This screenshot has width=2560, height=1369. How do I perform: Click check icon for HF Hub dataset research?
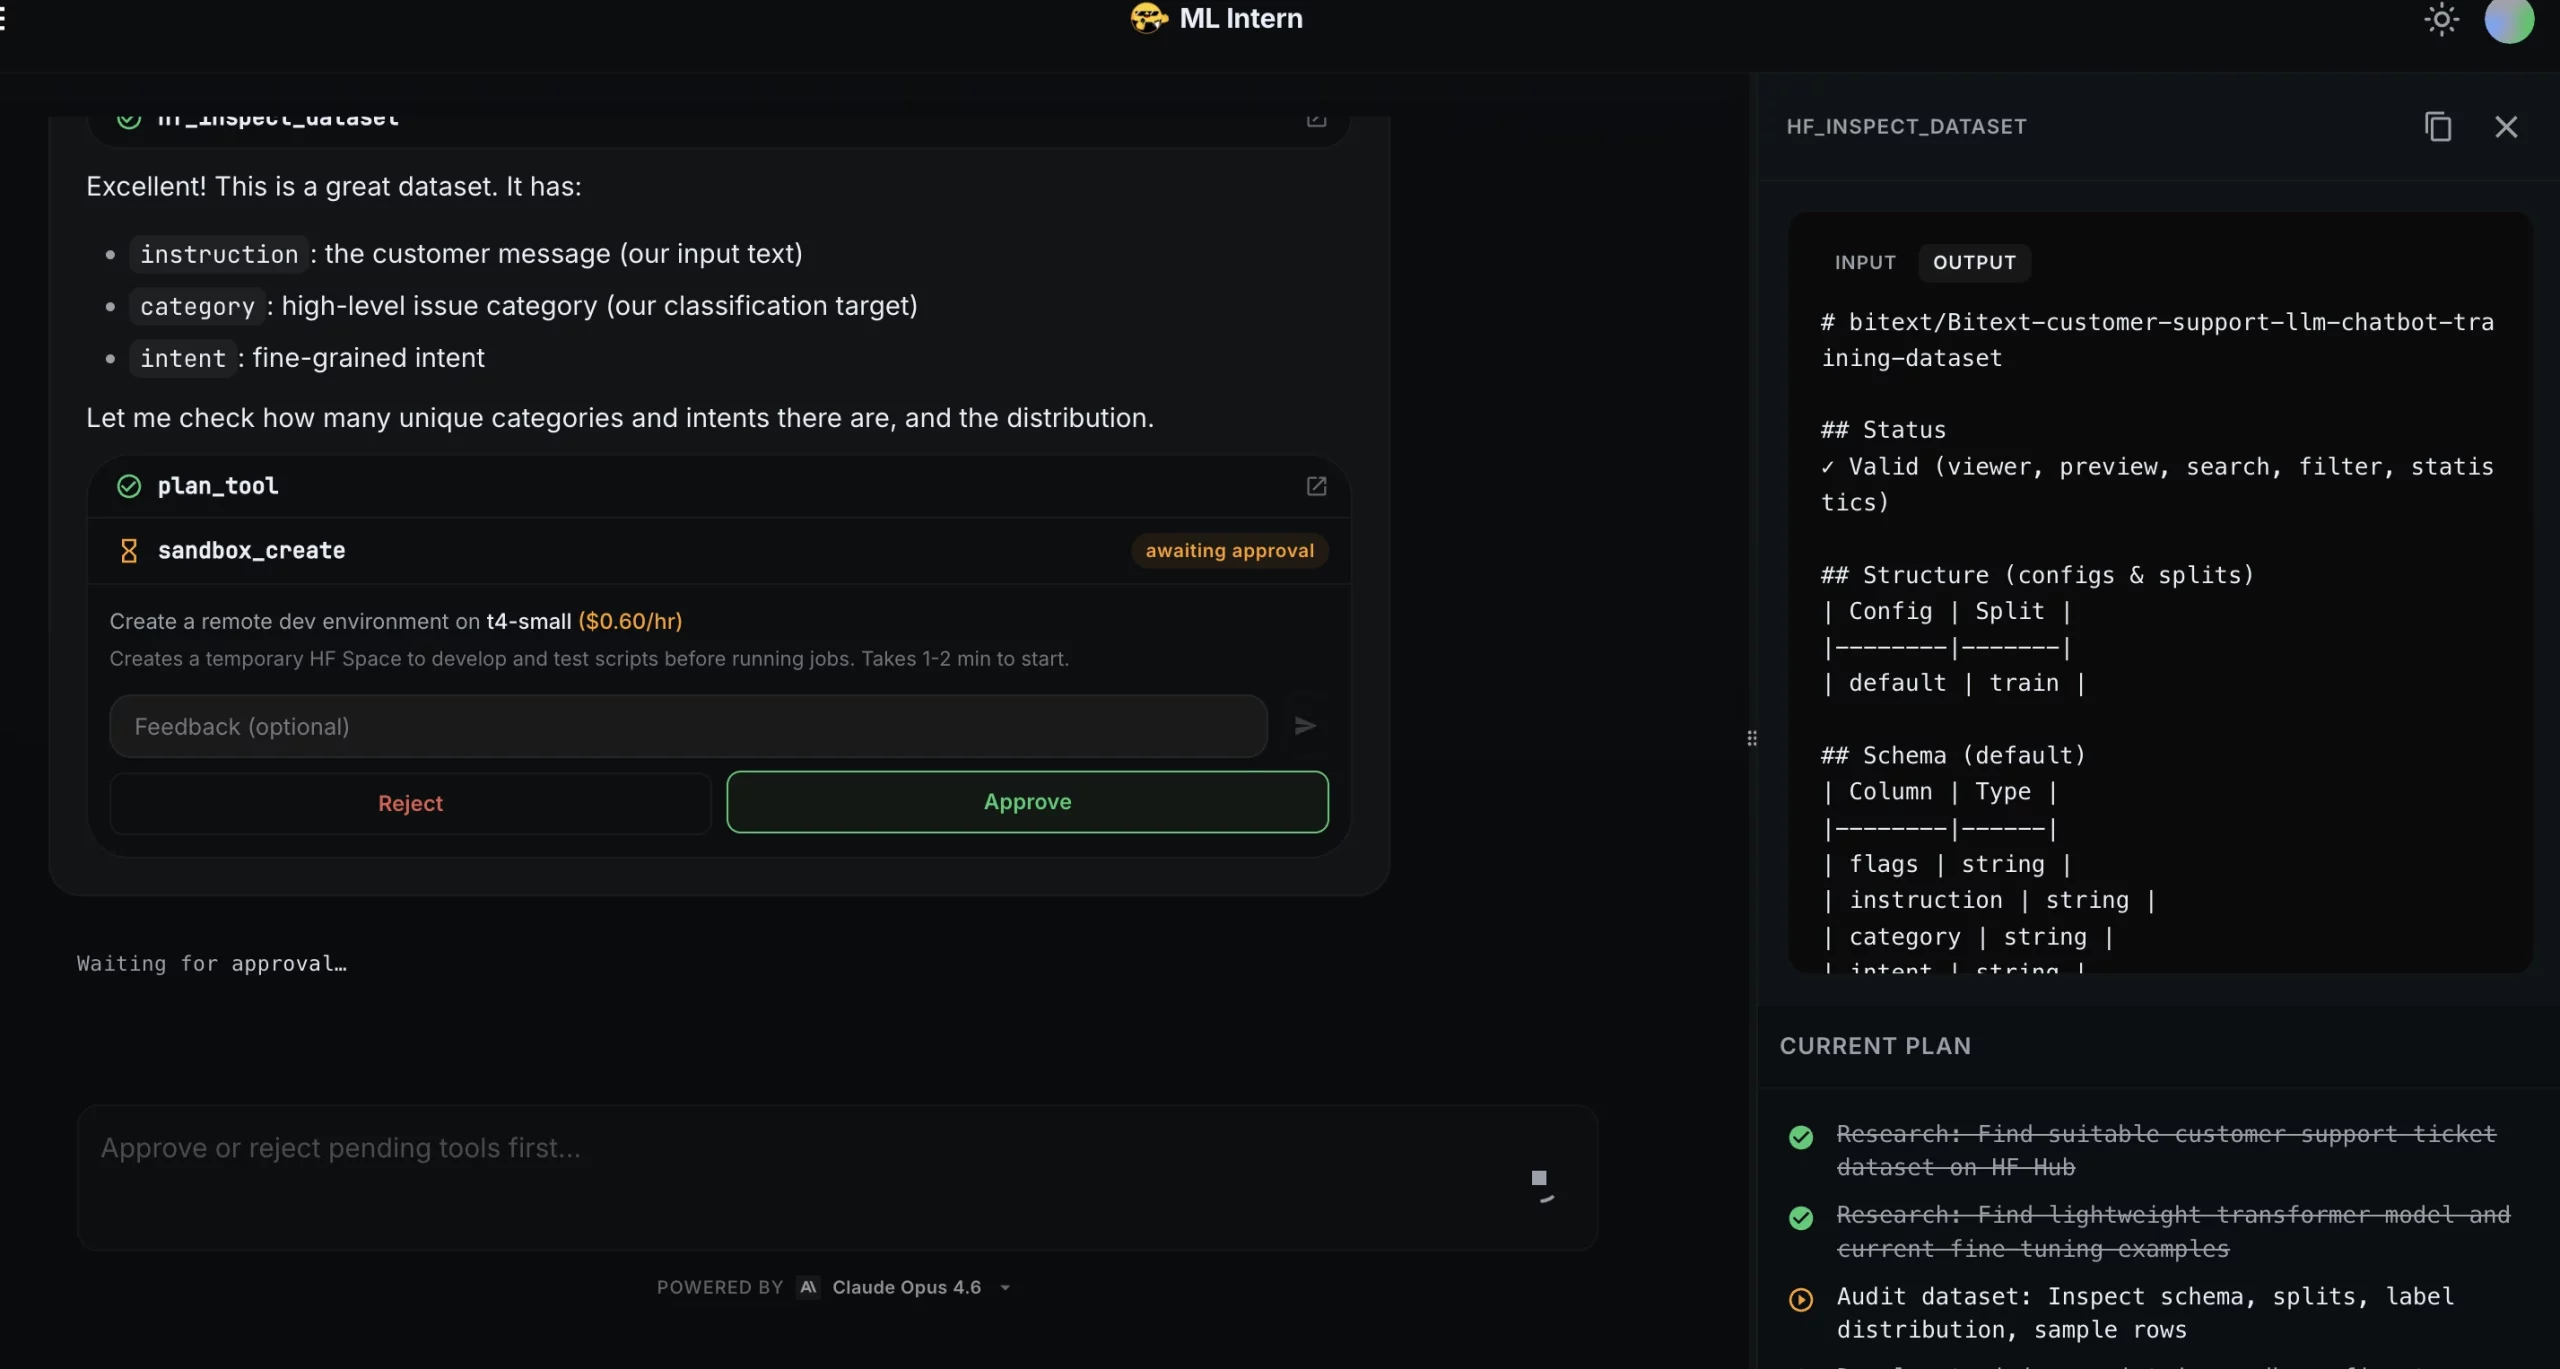(x=1800, y=1138)
